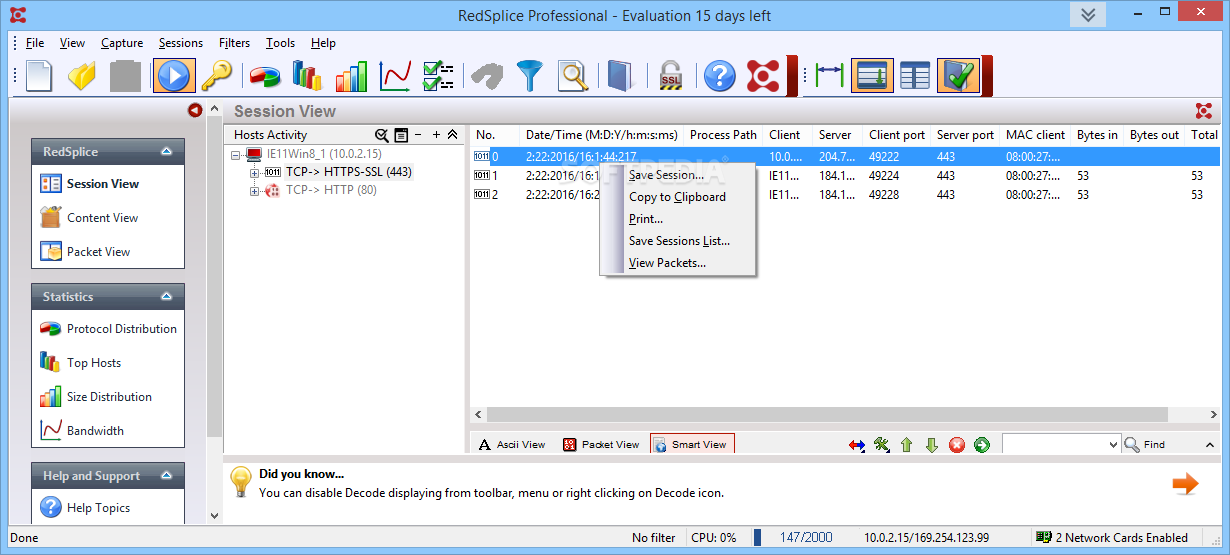The height and width of the screenshot is (555, 1230).
Task: Toggle the table layout toolbar button
Action: pyautogui.click(x=915, y=76)
